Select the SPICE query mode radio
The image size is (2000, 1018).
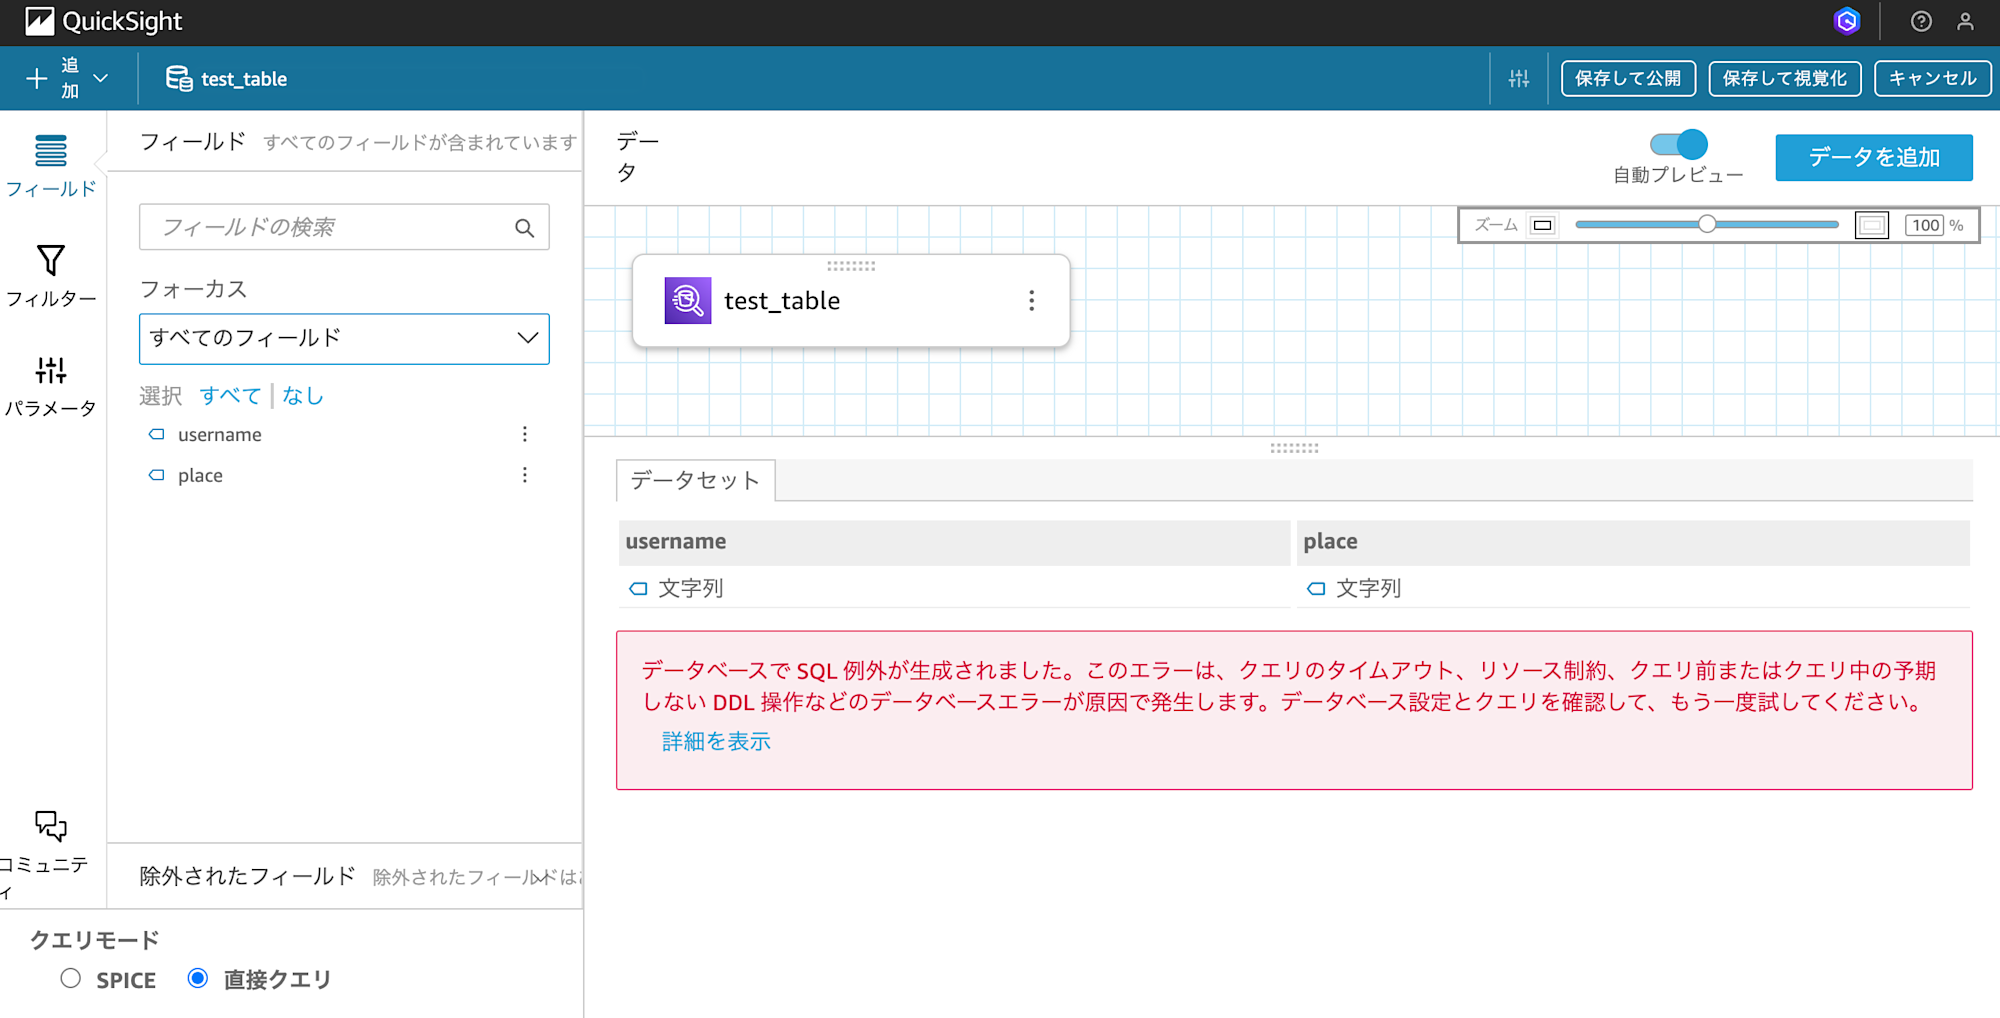coord(70,978)
